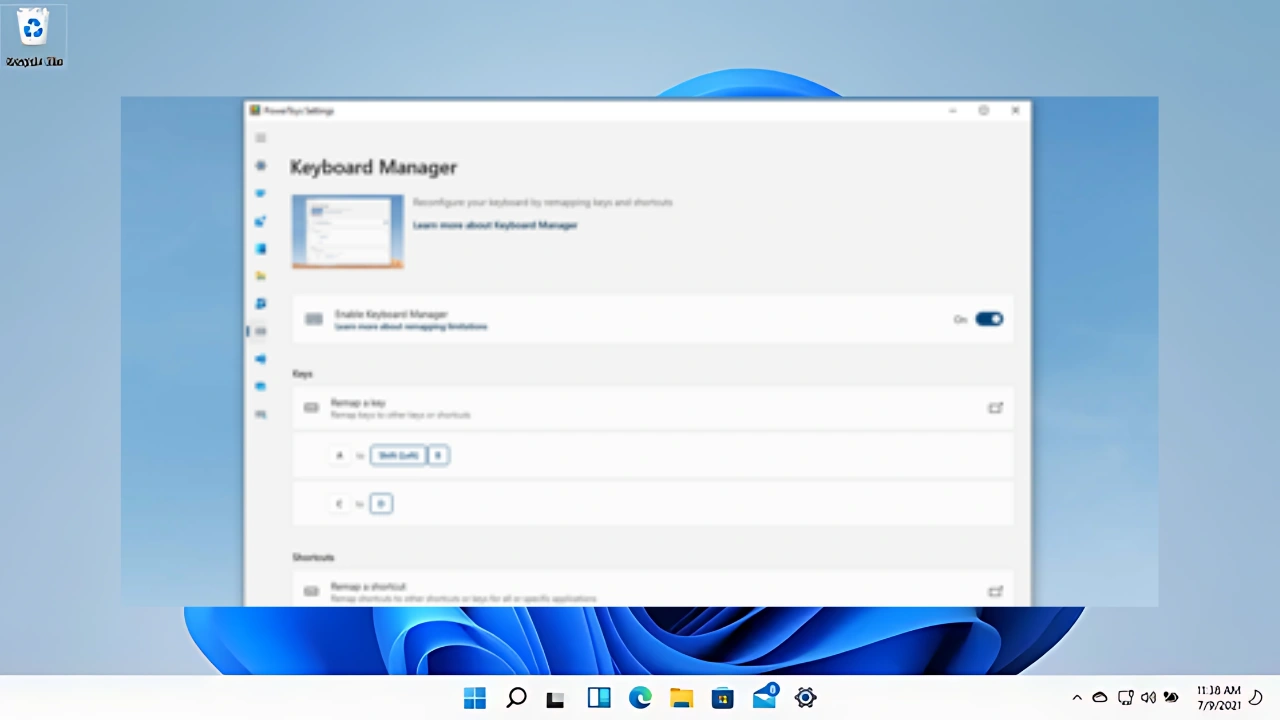Select Color Picker in the sidebar
This screenshot has height=720, width=1280.
click(x=260, y=221)
